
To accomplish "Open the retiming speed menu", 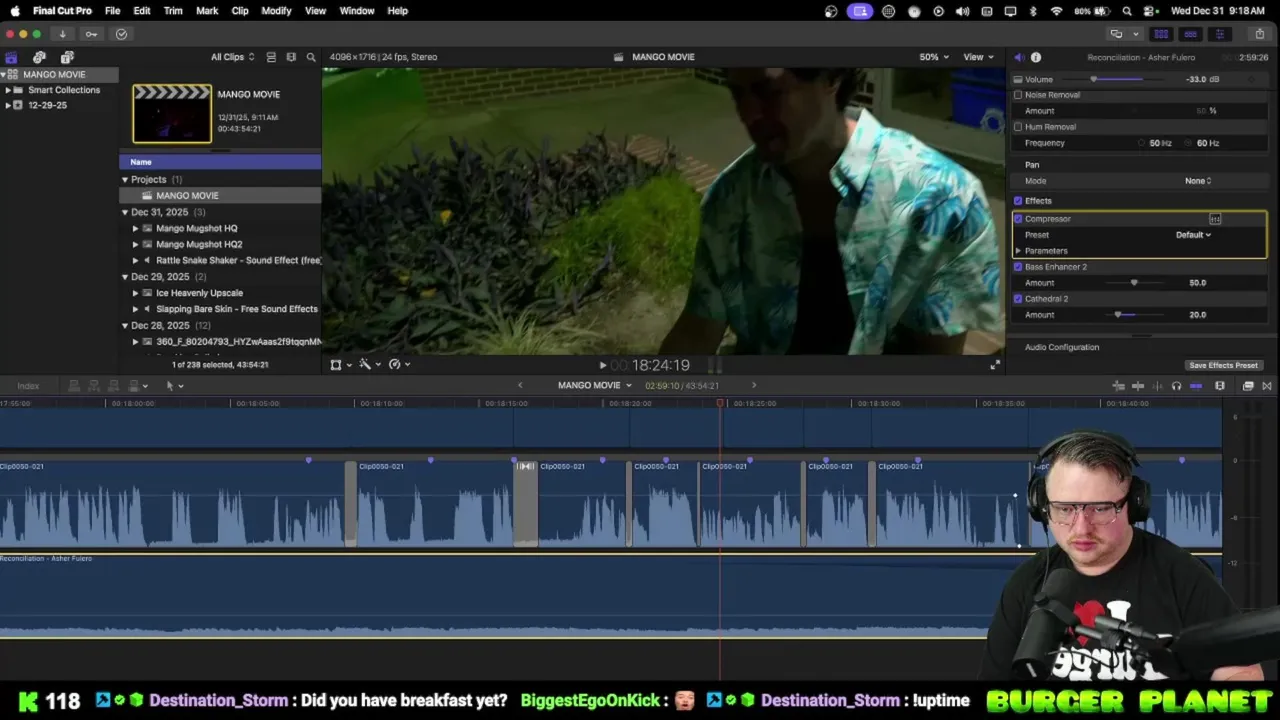I will pyautogui.click(x=399, y=365).
